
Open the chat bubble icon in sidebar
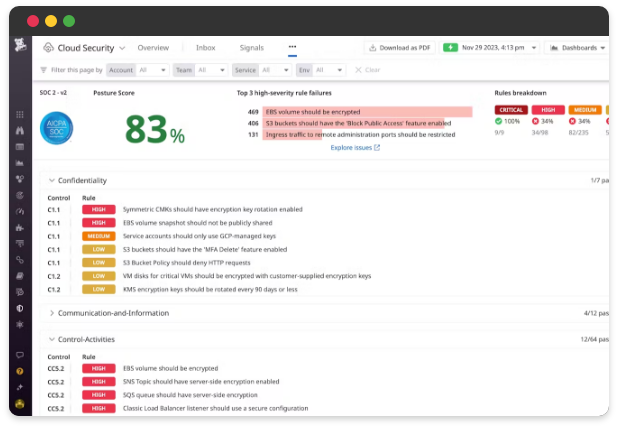tap(19, 355)
